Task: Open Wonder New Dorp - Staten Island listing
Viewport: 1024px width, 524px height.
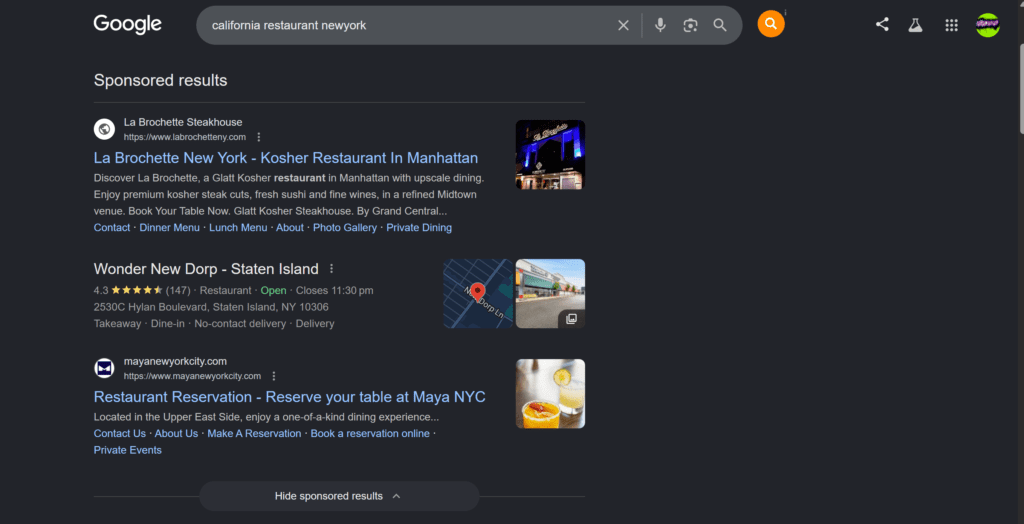Action: coord(206,269)
